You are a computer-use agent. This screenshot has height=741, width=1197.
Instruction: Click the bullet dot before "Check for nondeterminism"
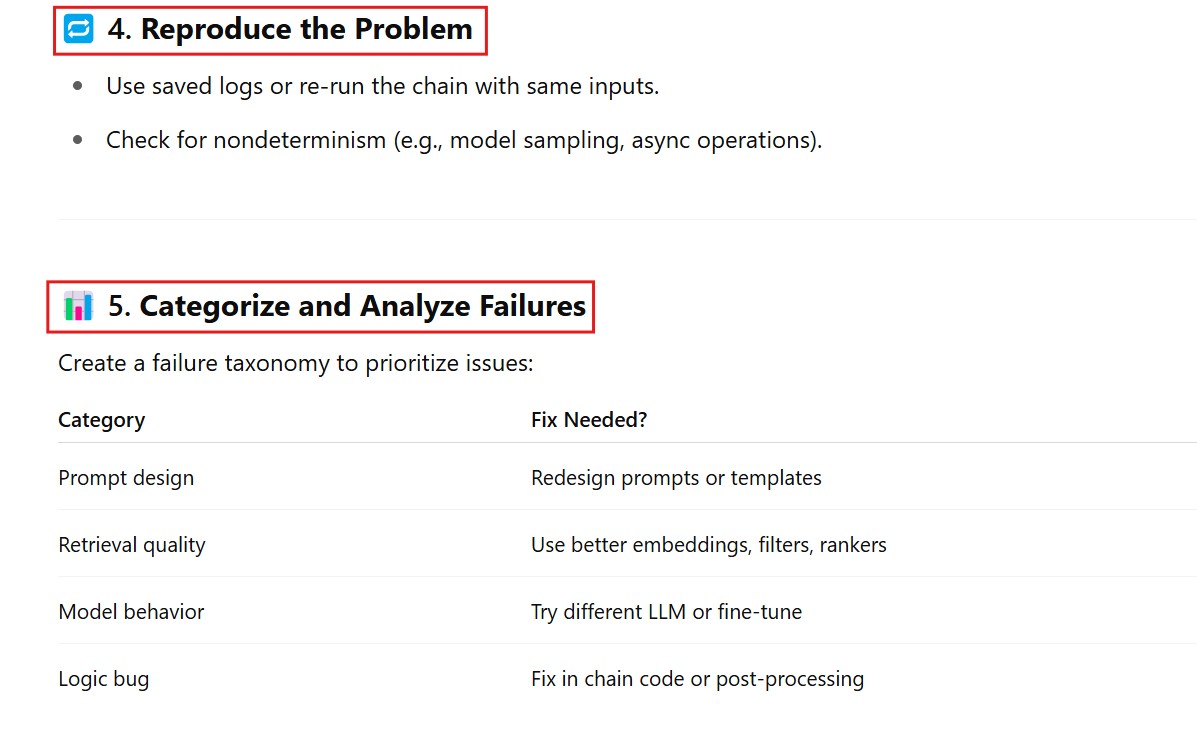[x=78, y=140]
